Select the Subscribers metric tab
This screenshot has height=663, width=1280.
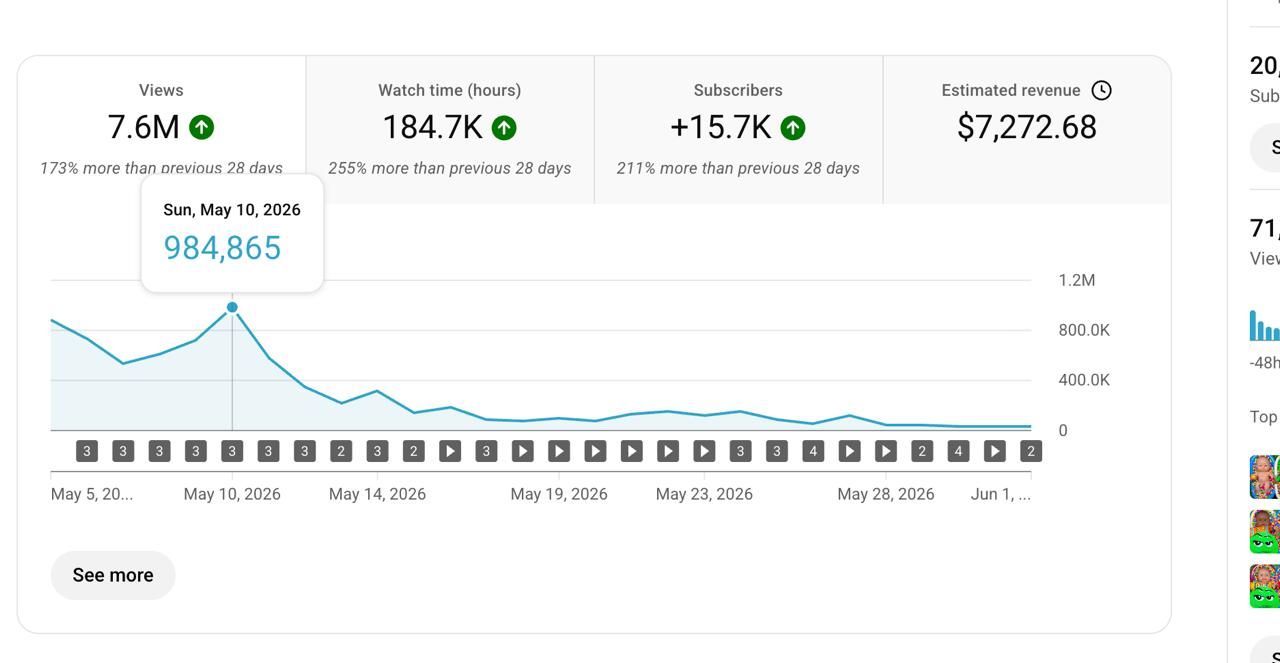pos(738,130)
